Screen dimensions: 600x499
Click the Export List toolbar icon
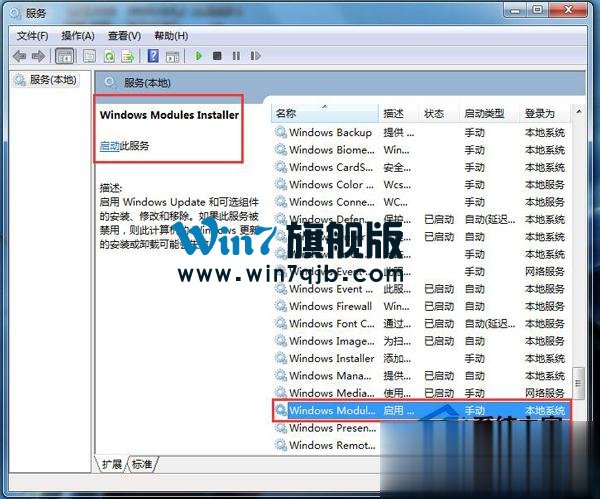128,56
